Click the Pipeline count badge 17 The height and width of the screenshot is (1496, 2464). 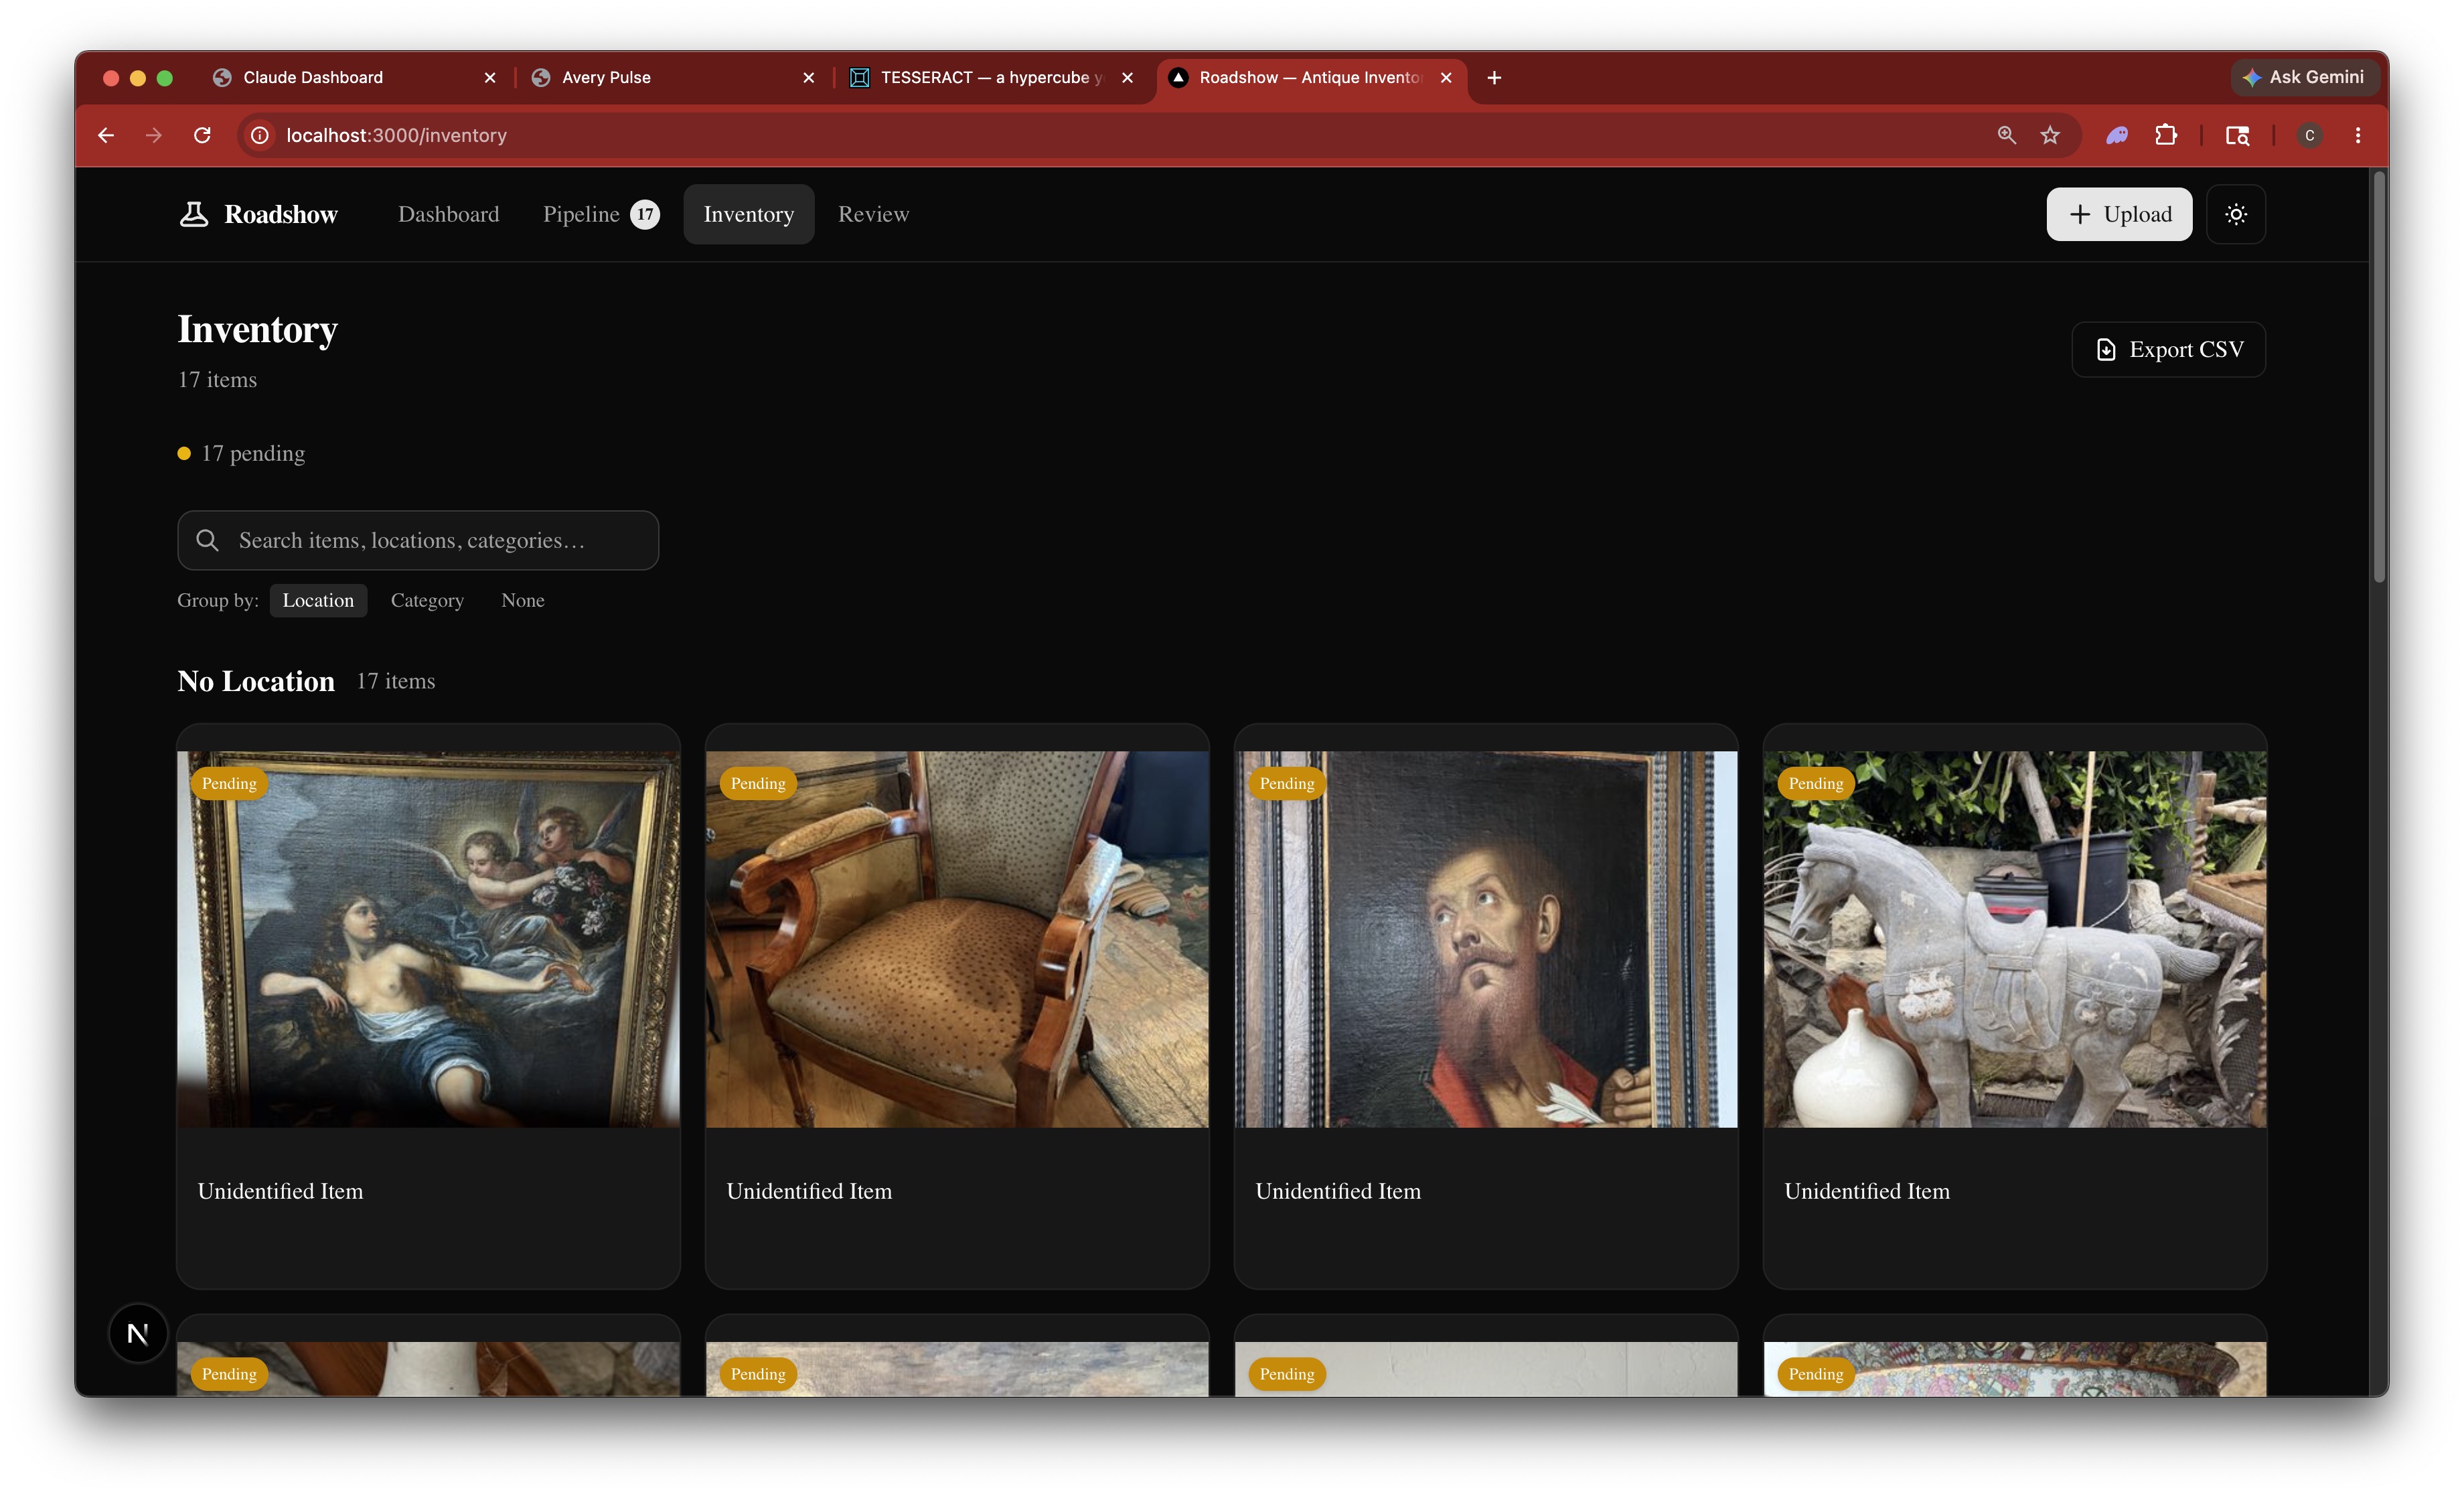click(645, 214)
